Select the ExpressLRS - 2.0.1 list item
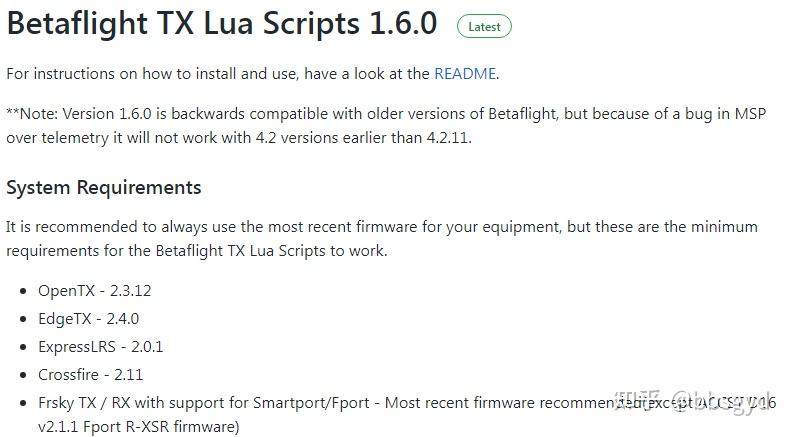This screenshot has height=437, width=790. click(x=100, y=347)
